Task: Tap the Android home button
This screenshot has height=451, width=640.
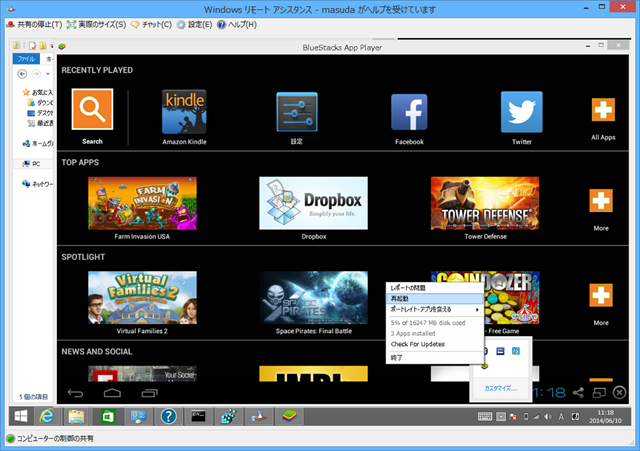Action: click(112, 392)
